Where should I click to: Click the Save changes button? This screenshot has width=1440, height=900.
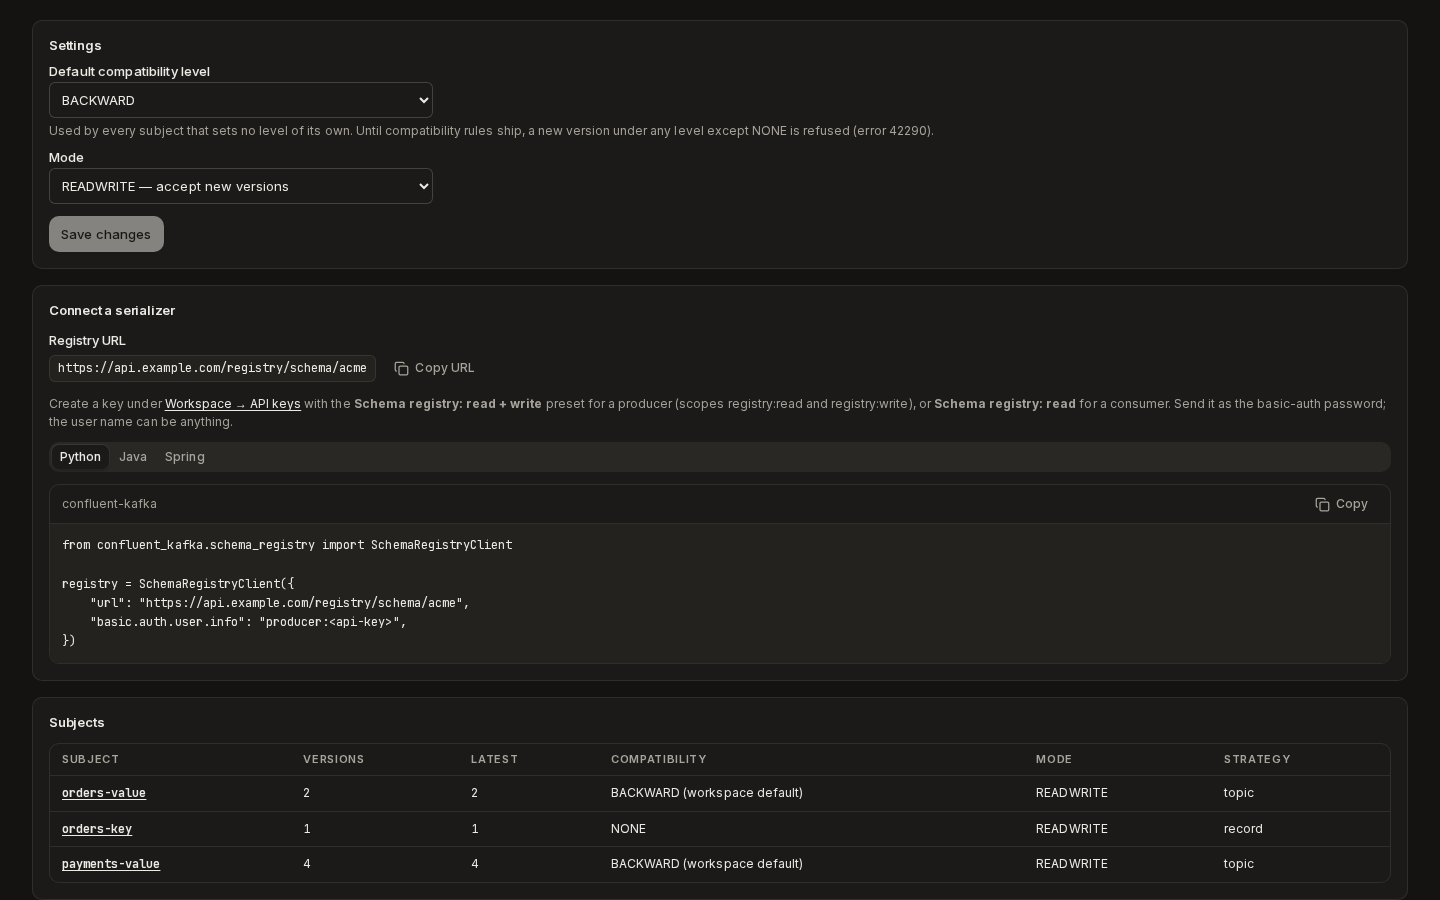point(106,234)
